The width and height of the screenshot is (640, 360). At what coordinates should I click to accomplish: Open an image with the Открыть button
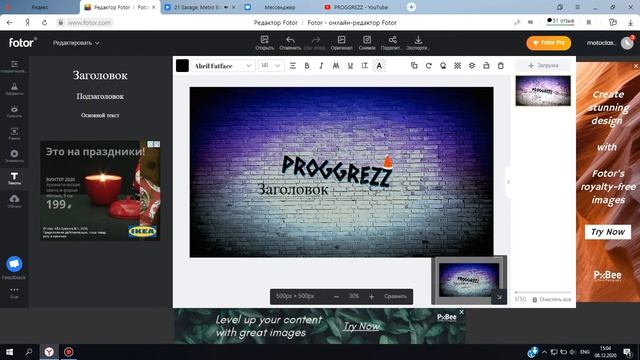pyautogui.click(x=264, y=42)
